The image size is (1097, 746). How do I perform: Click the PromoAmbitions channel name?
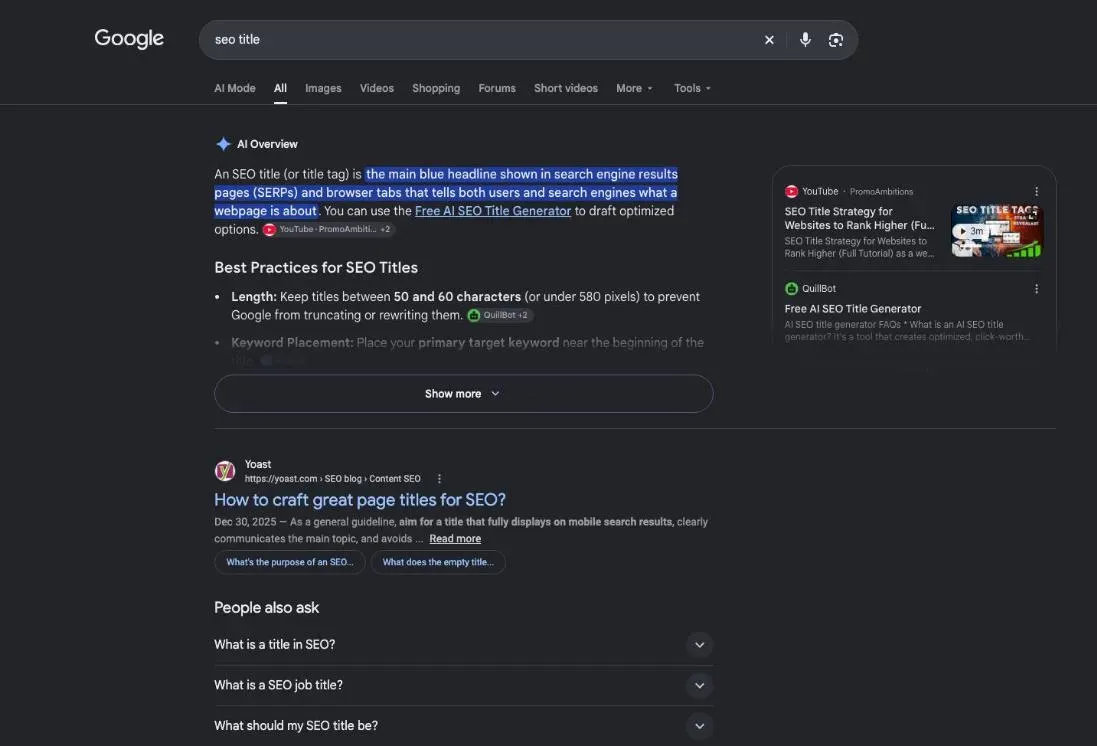pyautogui.click(x=881, y=192)
